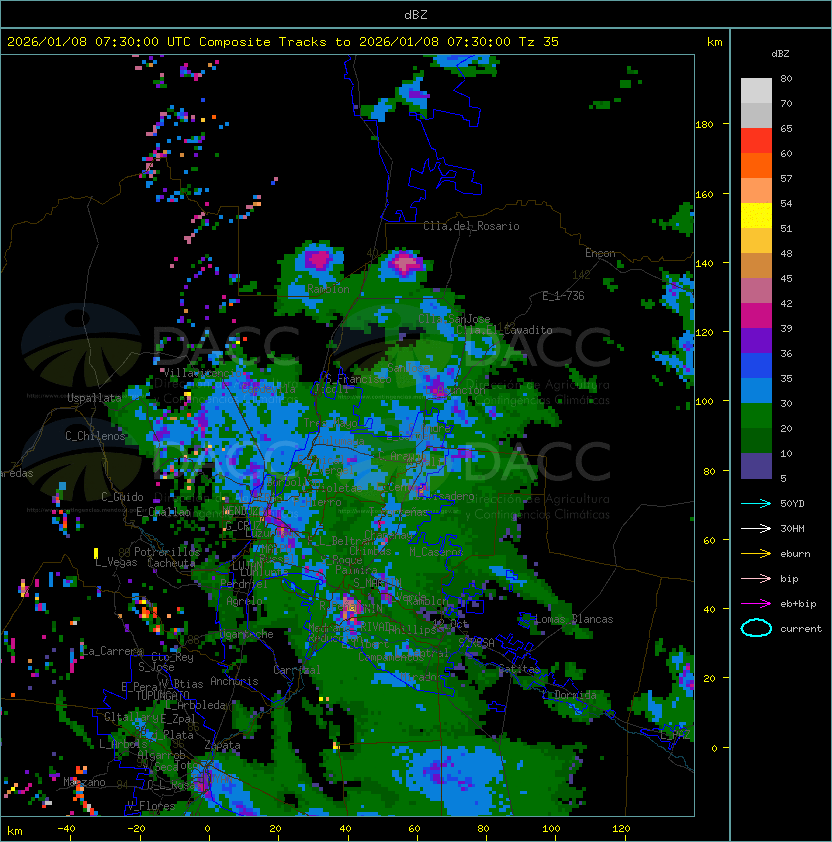832x842 pixels.
Task: Click the 'C_Guido' map label
Action: pos(122,497)
